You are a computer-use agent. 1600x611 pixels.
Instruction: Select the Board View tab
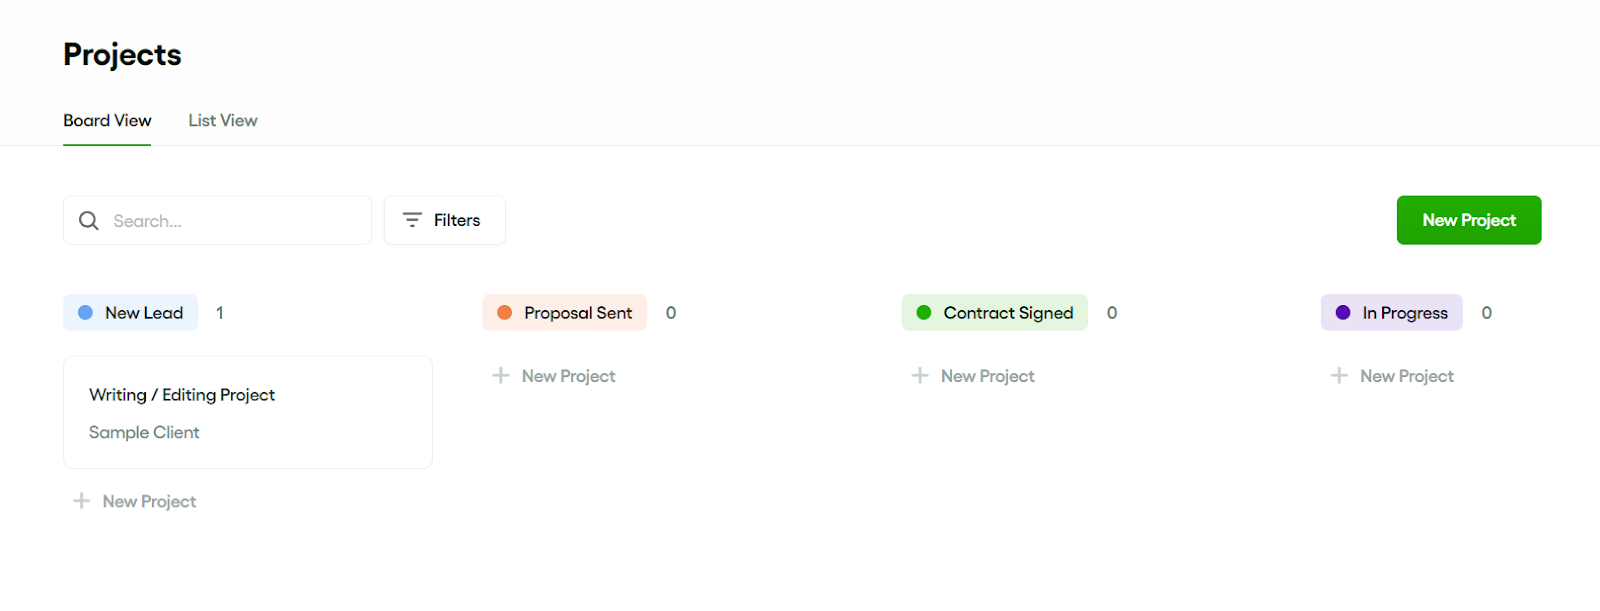pos(106,120)
